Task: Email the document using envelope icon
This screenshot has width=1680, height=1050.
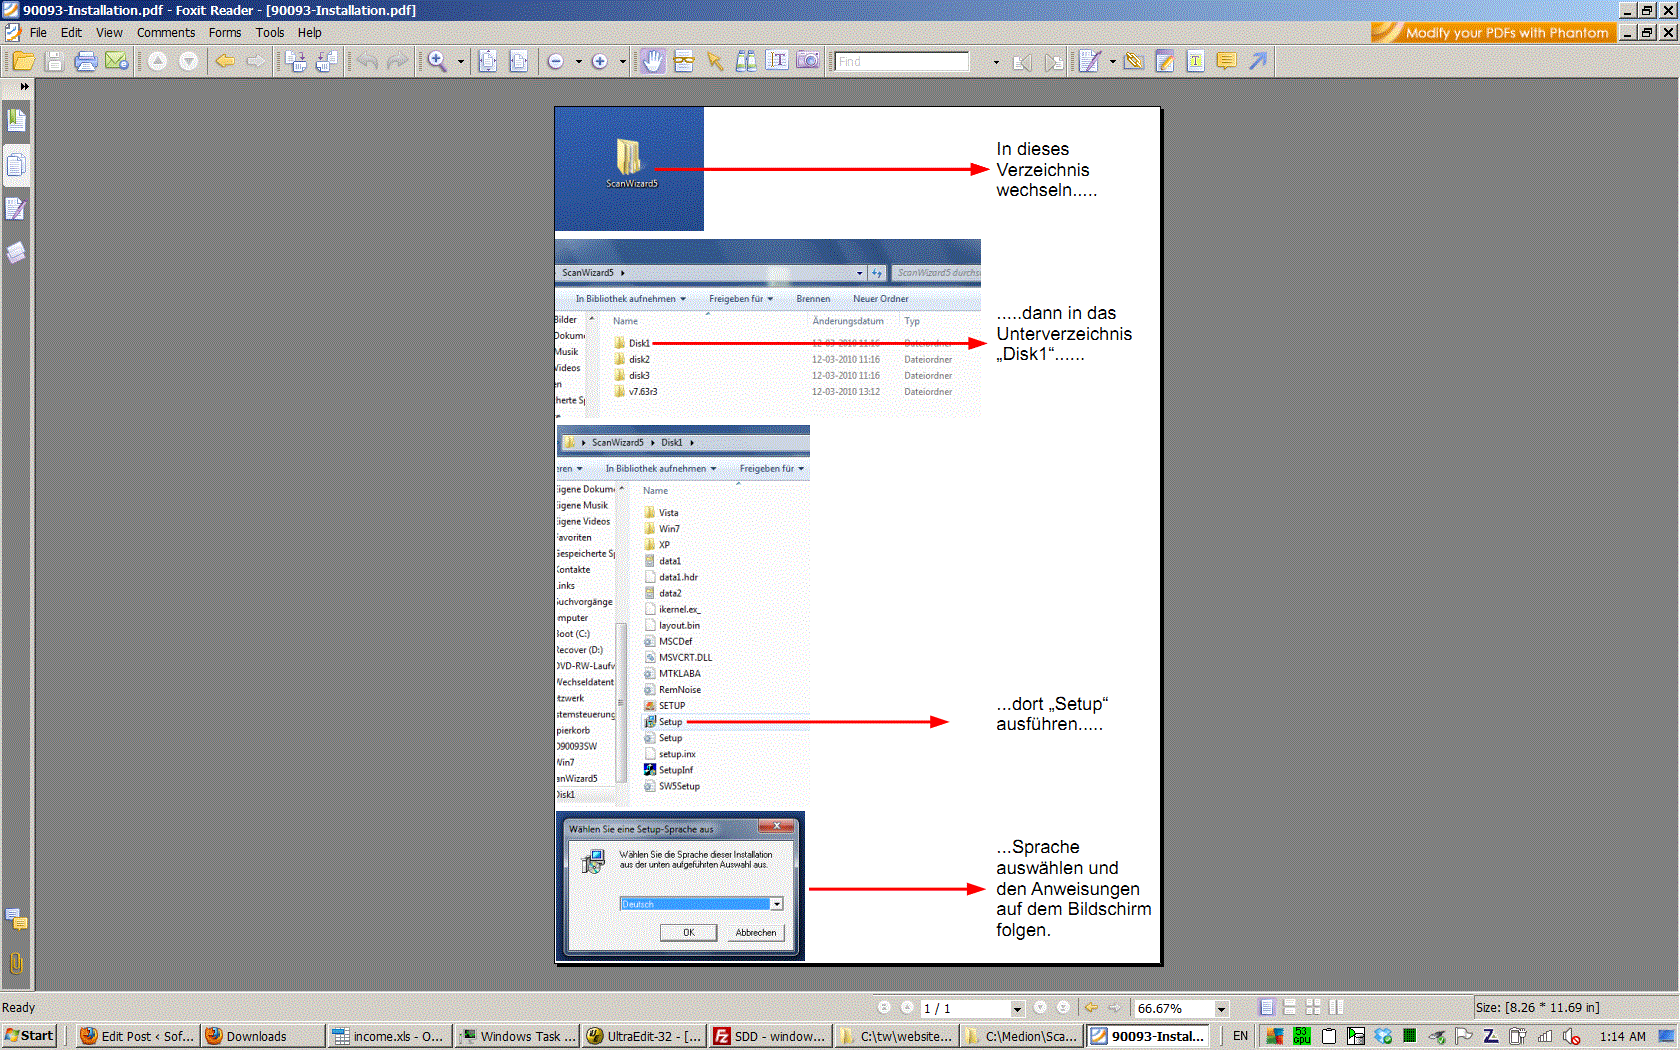Action: pyautogui.click(x=117, y=62)
